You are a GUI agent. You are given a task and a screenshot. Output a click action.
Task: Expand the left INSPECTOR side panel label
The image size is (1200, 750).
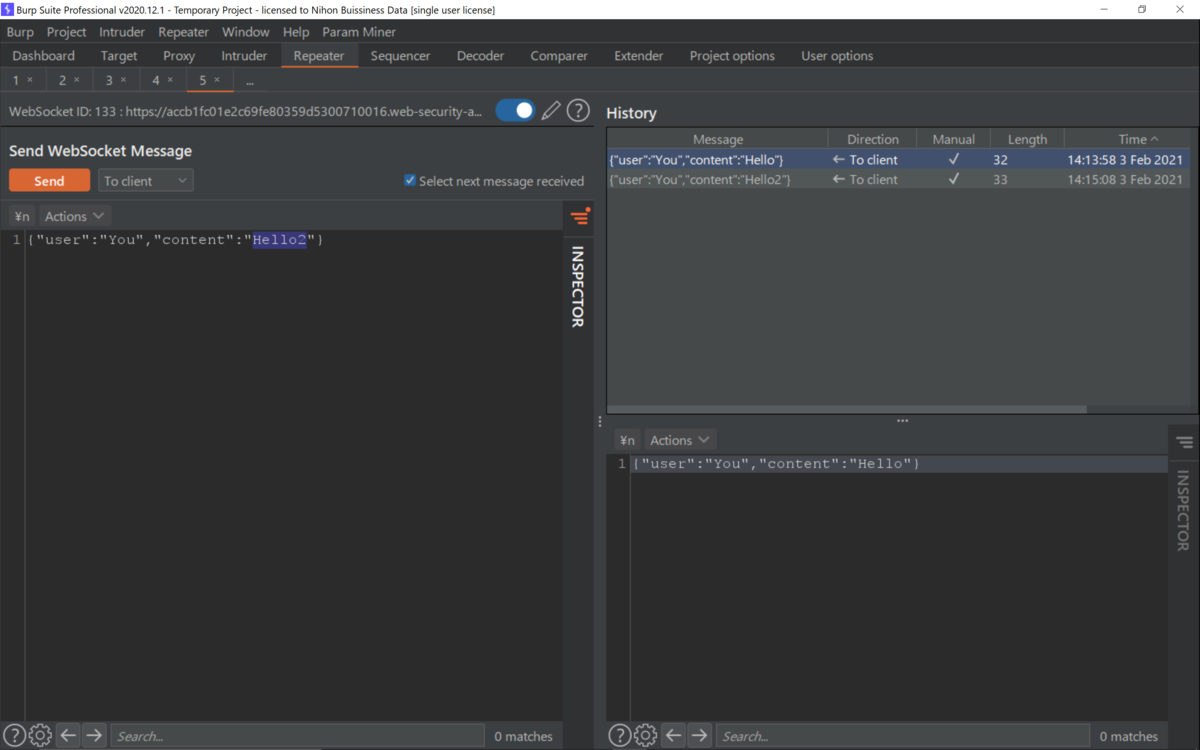[x=578, y=287]
